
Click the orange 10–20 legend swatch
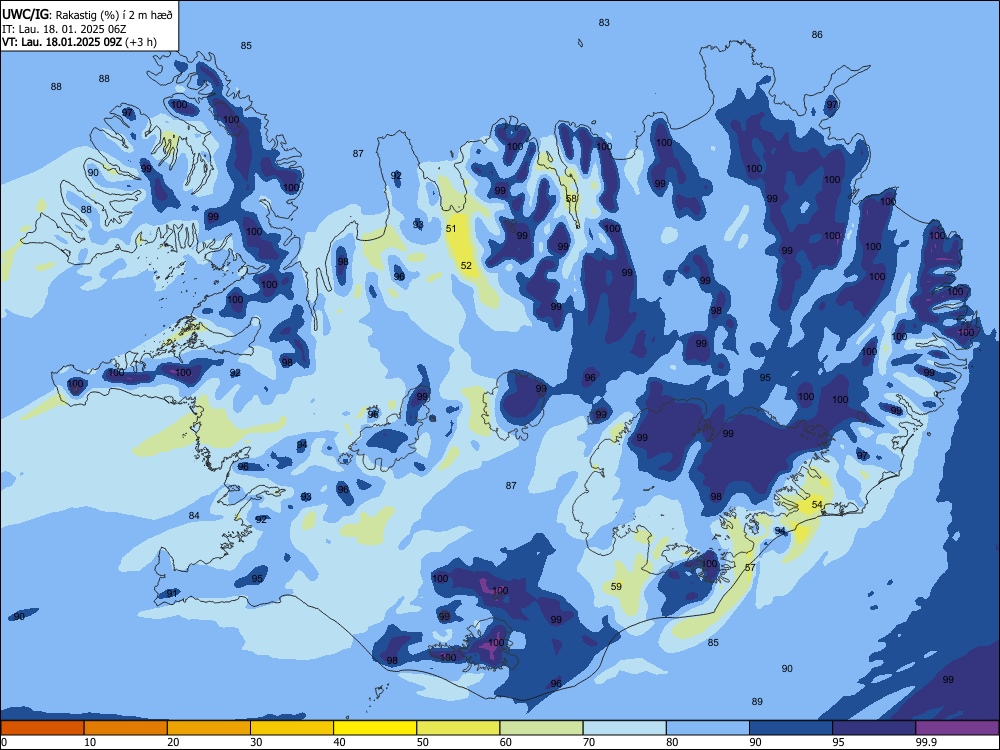126,728
